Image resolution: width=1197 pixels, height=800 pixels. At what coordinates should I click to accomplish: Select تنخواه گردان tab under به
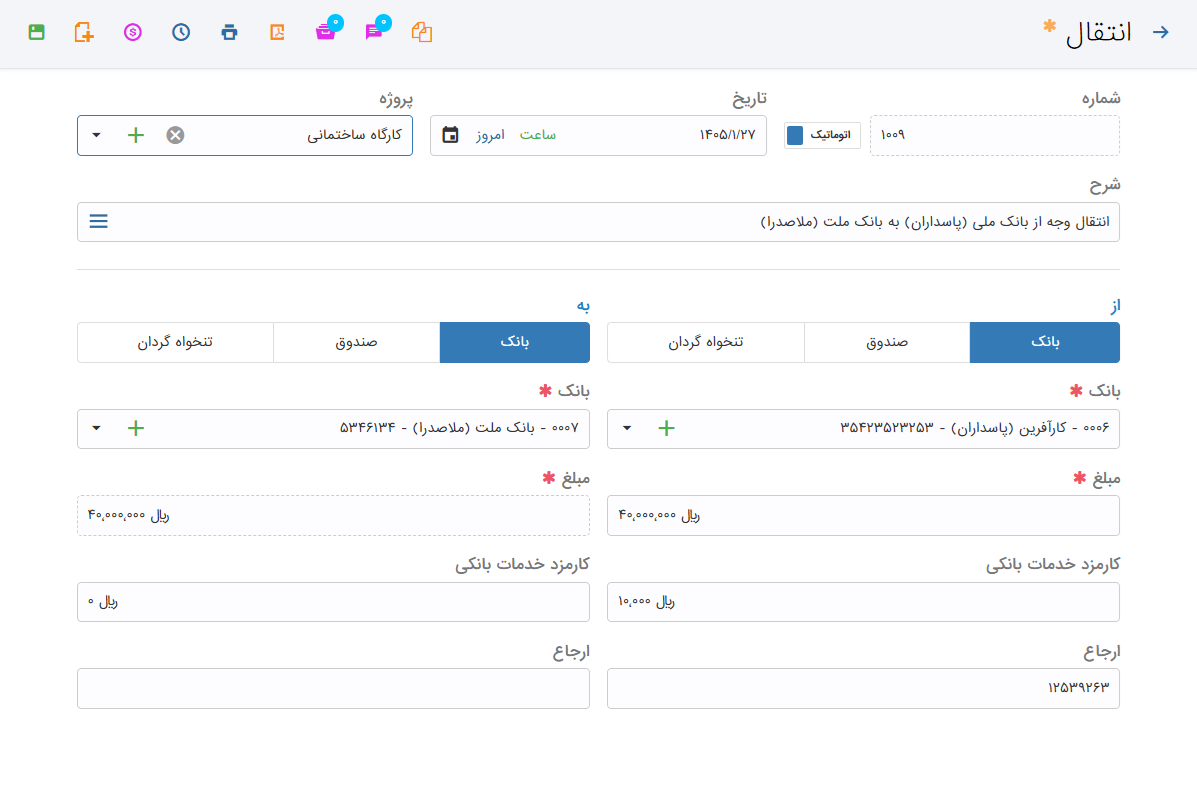175,342
